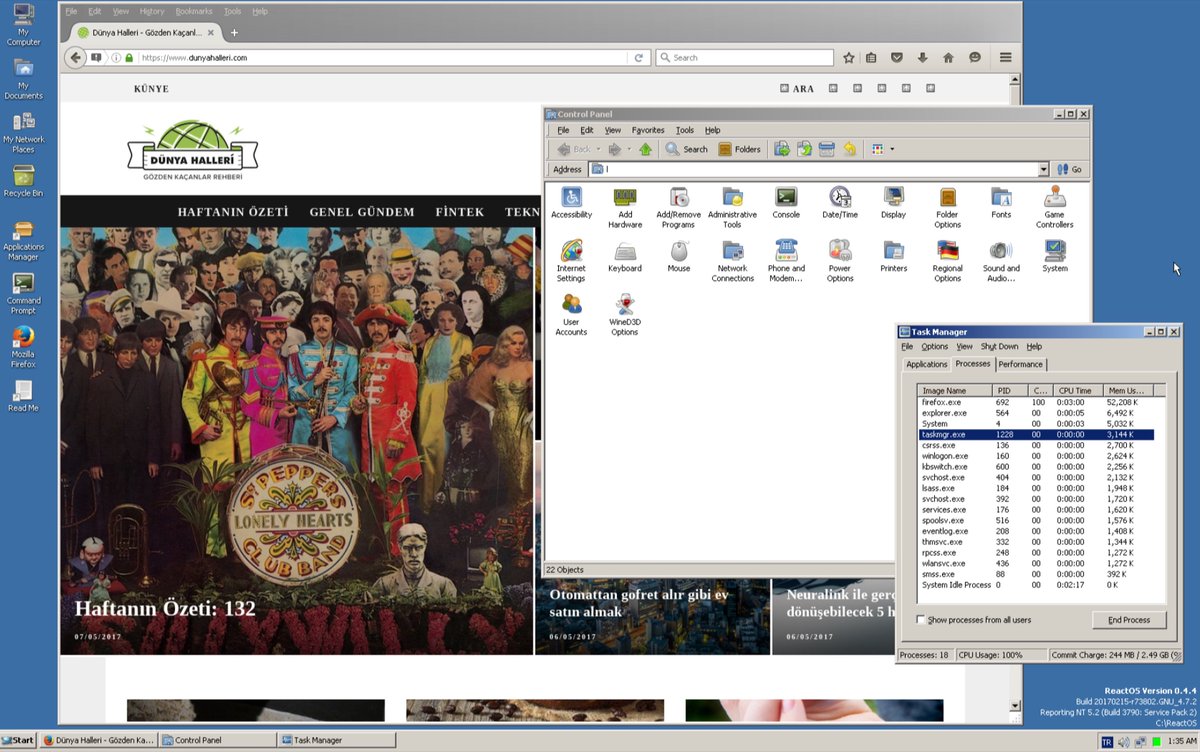1200x752 pixels.
Task: Open Add Hardware in Control Panel
Action: [x=625, y=207]
